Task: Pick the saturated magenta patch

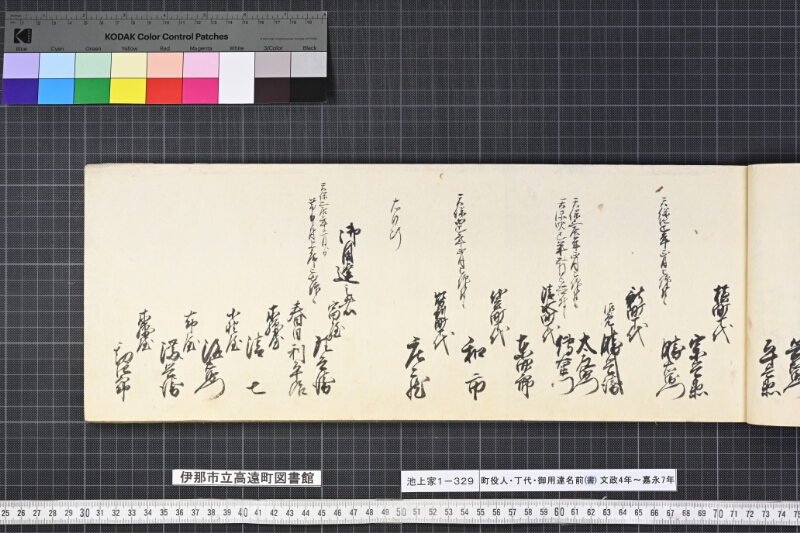Action: coord(201,91)
